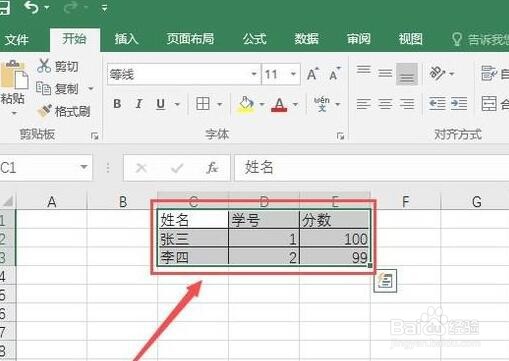
Task: Select align left icon
Action: 363,104
